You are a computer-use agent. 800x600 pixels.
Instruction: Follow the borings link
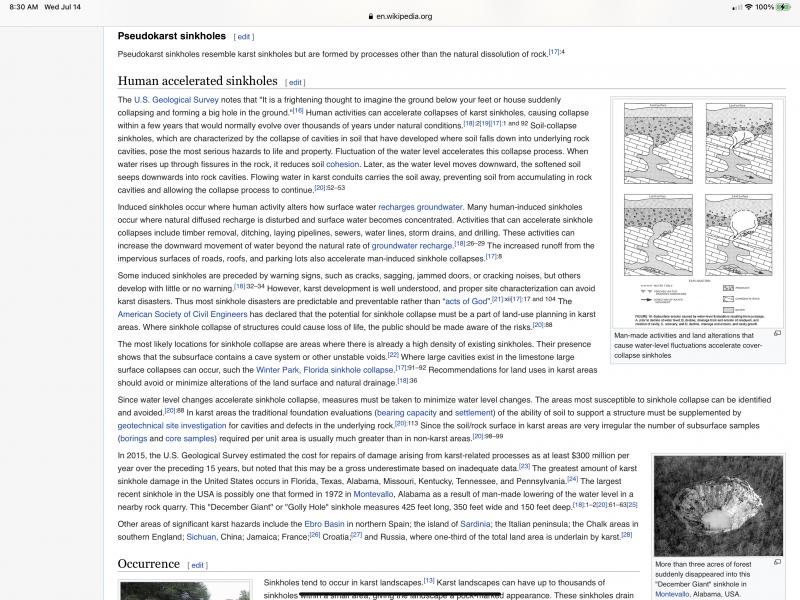134,438
